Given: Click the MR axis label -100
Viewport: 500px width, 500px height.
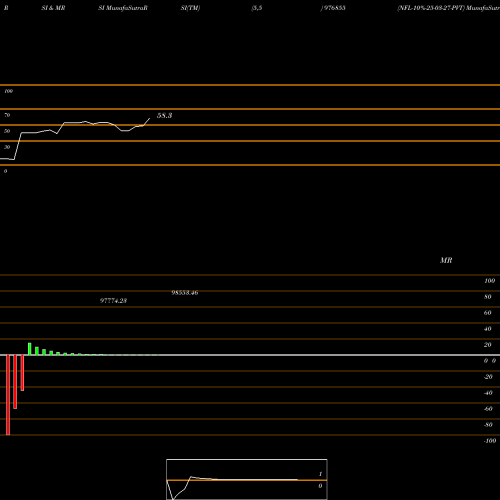Looking at the screenshot, I should click(490, 441).
